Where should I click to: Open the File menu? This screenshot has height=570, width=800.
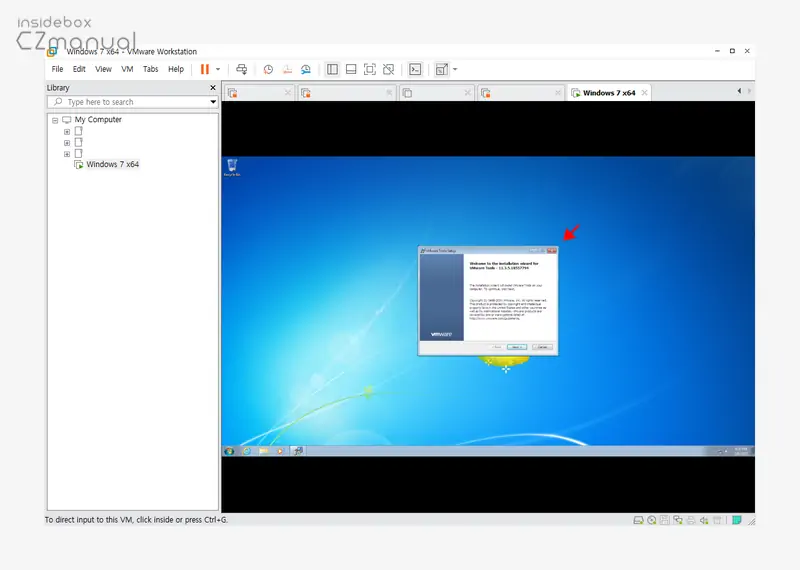point(57,69)
